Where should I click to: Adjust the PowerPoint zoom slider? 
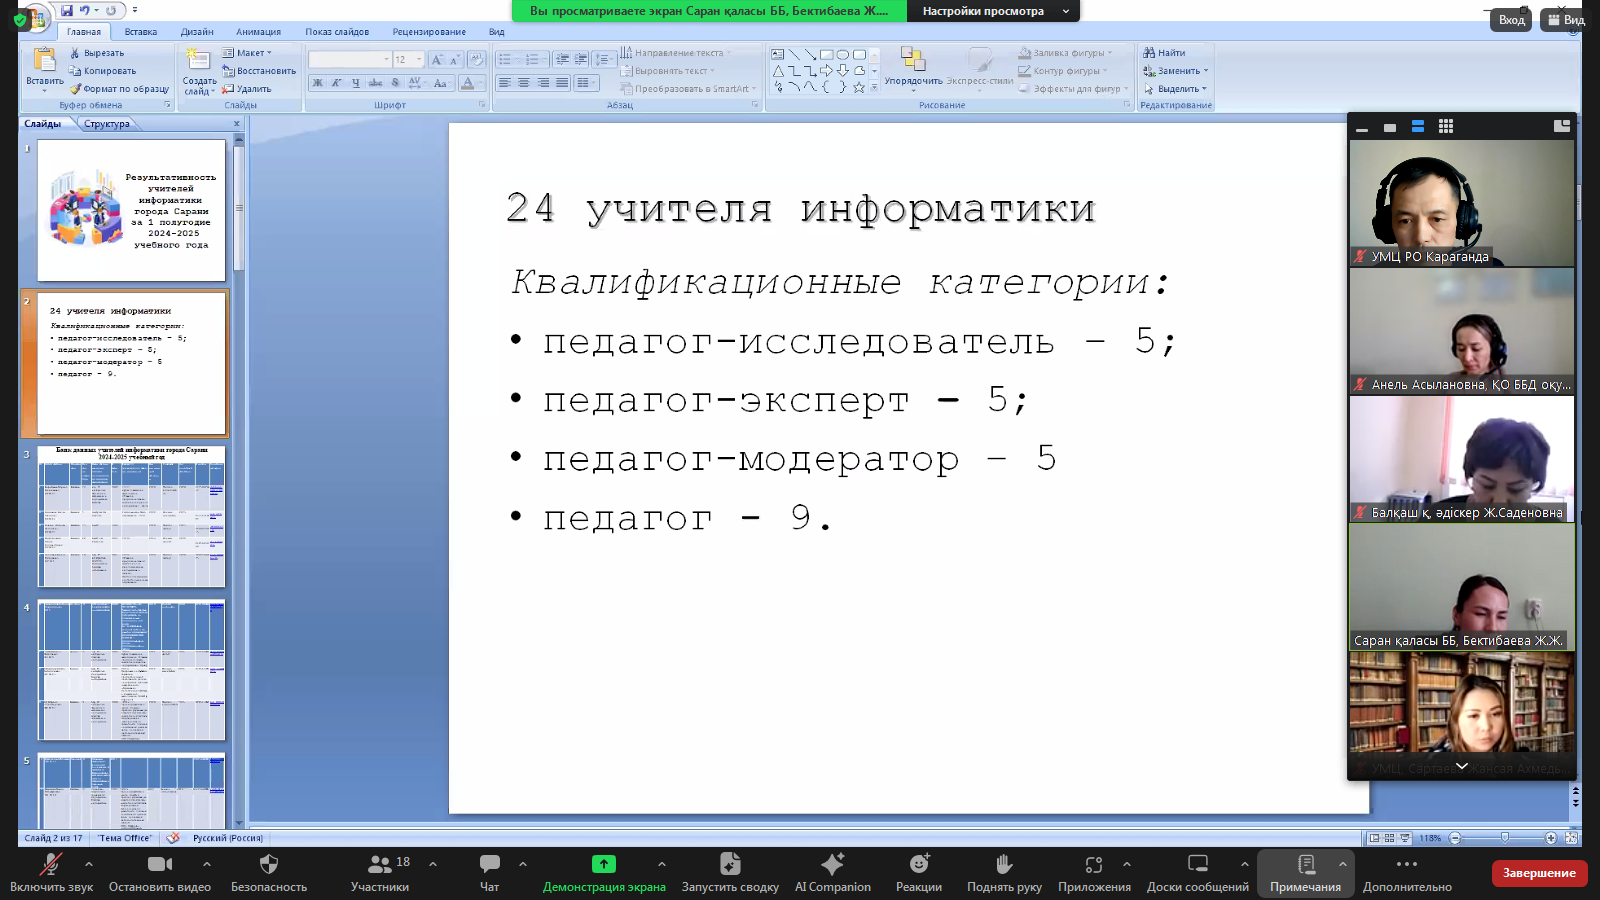(x=1504, y=838)
